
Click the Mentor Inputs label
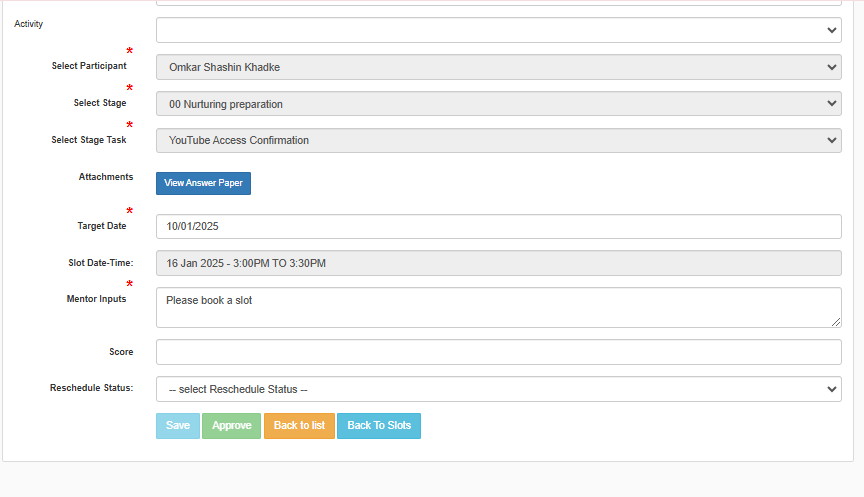point(96,299)
